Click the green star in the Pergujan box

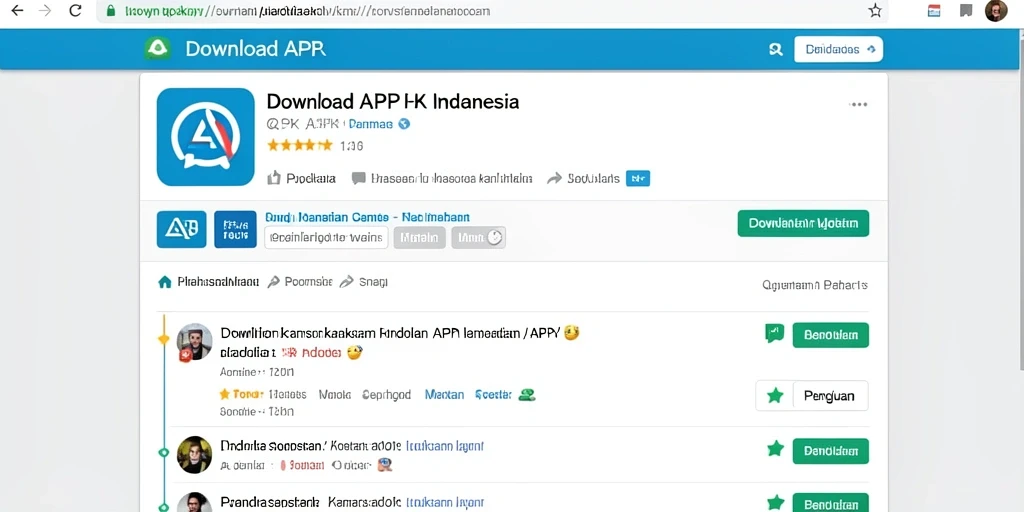coord(775,396)
